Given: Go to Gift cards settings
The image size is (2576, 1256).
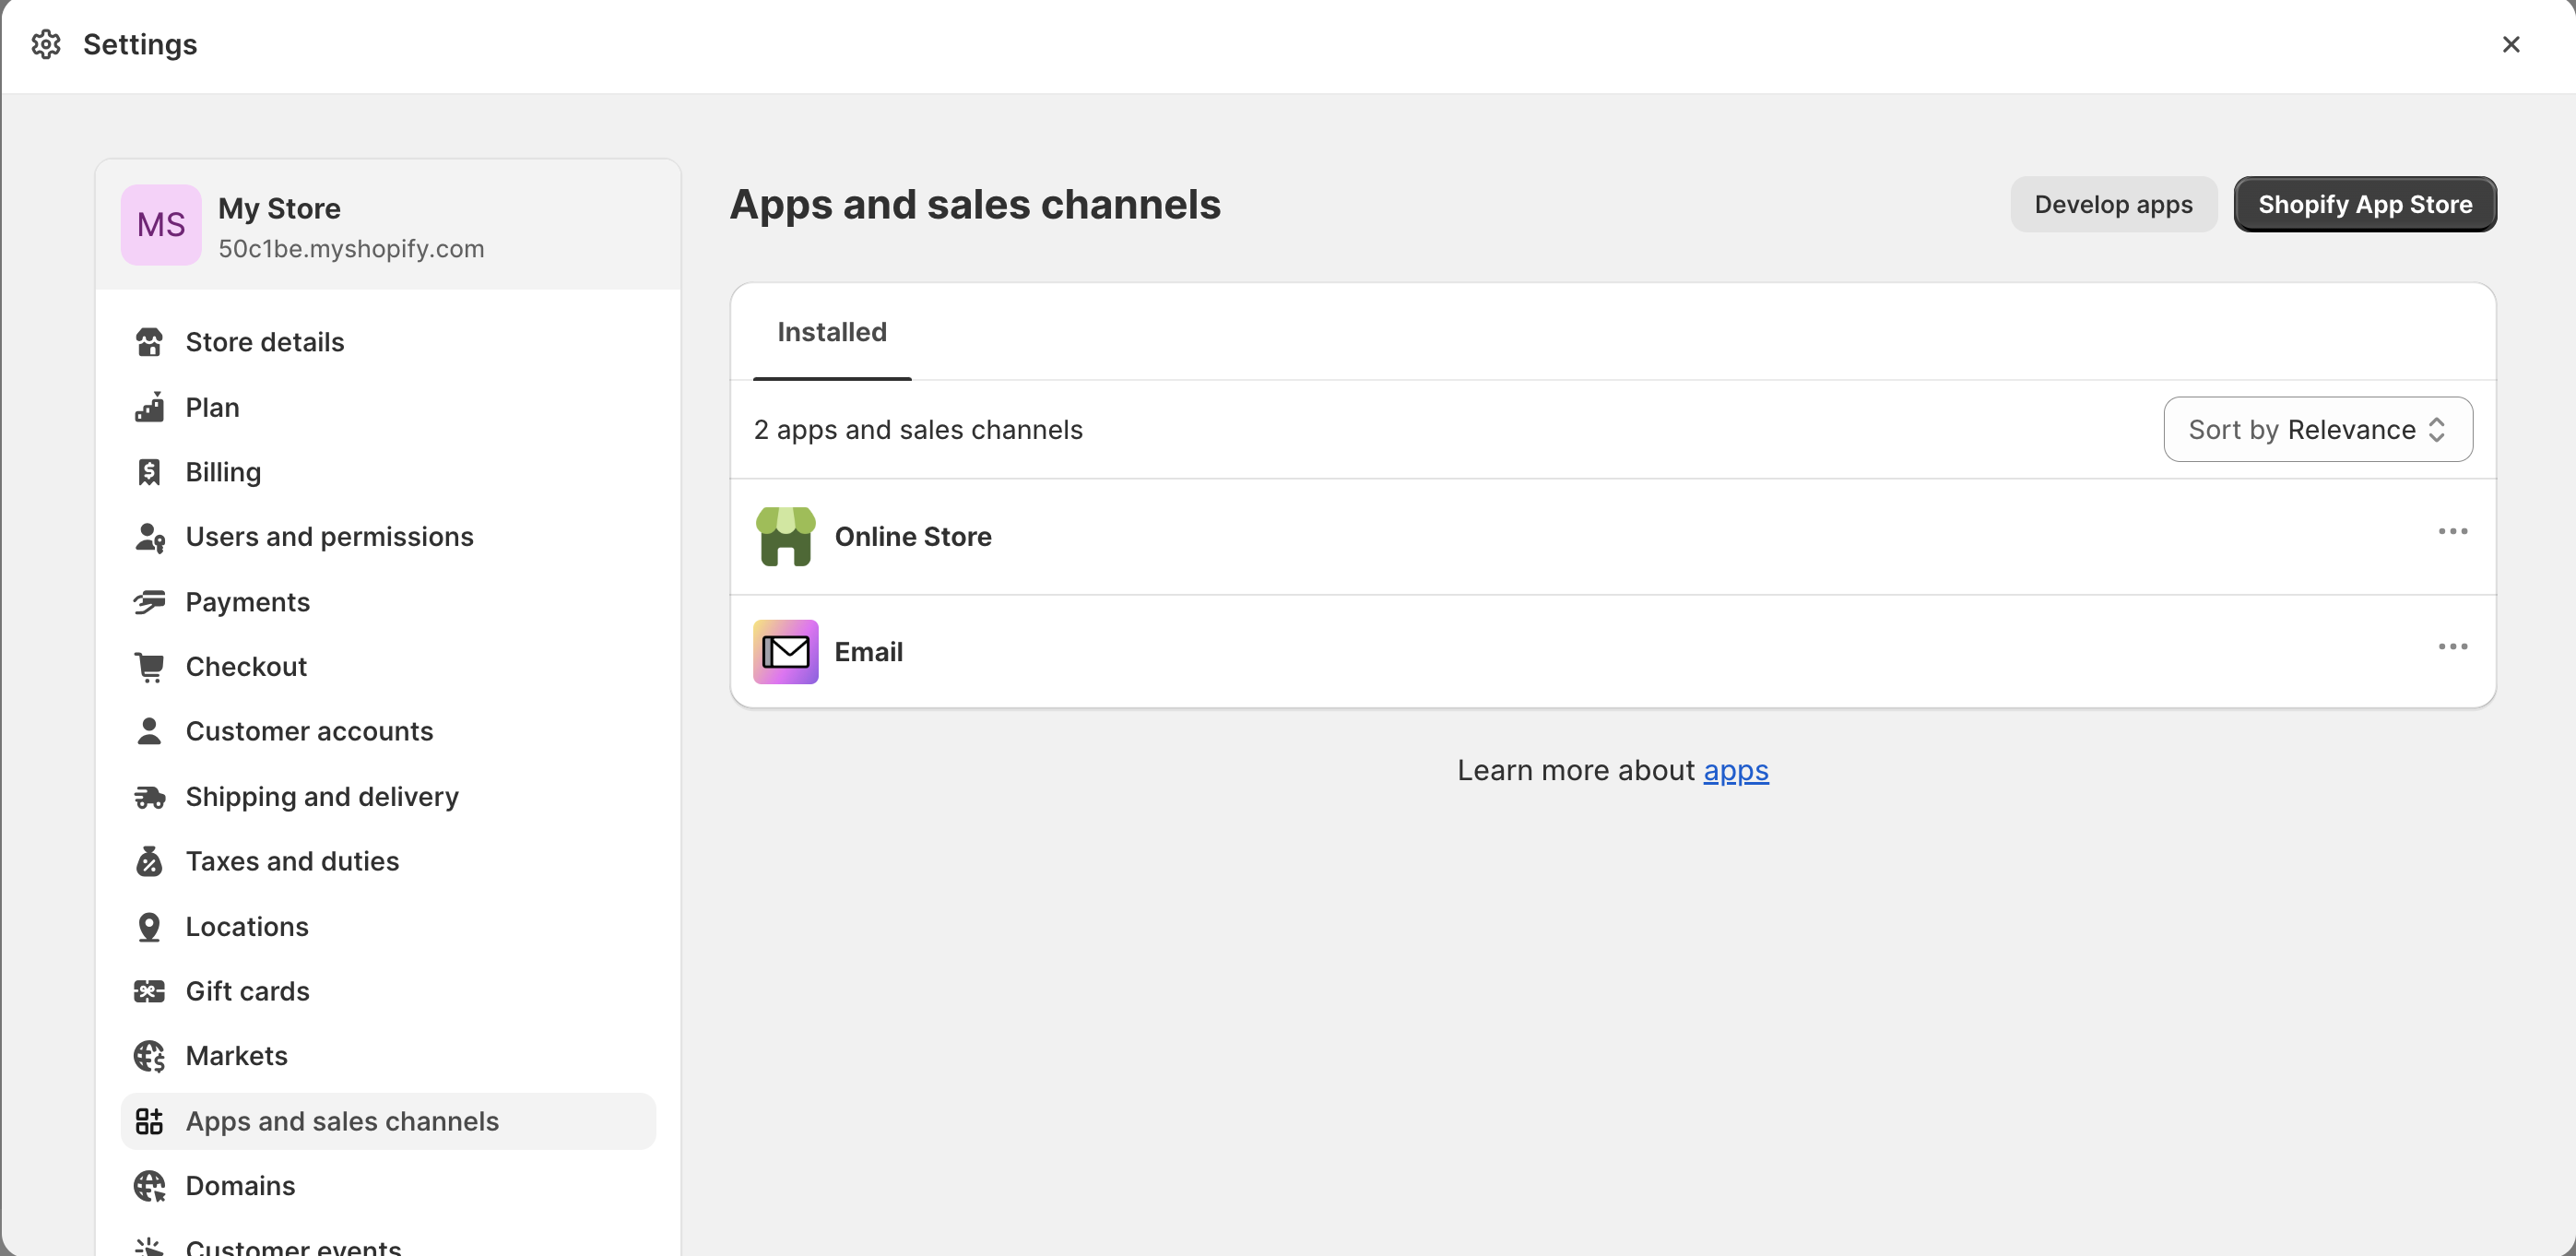Looking at the screenshot, I should click(388, 991).
